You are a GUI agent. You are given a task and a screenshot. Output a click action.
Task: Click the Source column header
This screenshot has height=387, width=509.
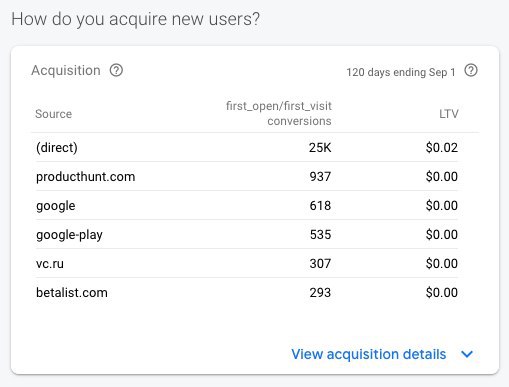[x=53, y=114]
